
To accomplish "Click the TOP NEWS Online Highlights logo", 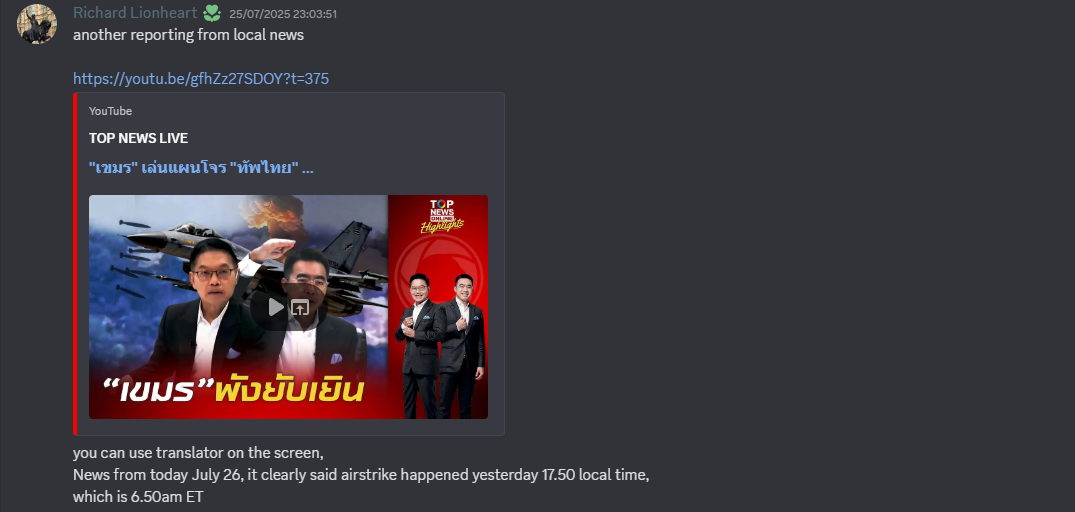I will pos(442,216).
